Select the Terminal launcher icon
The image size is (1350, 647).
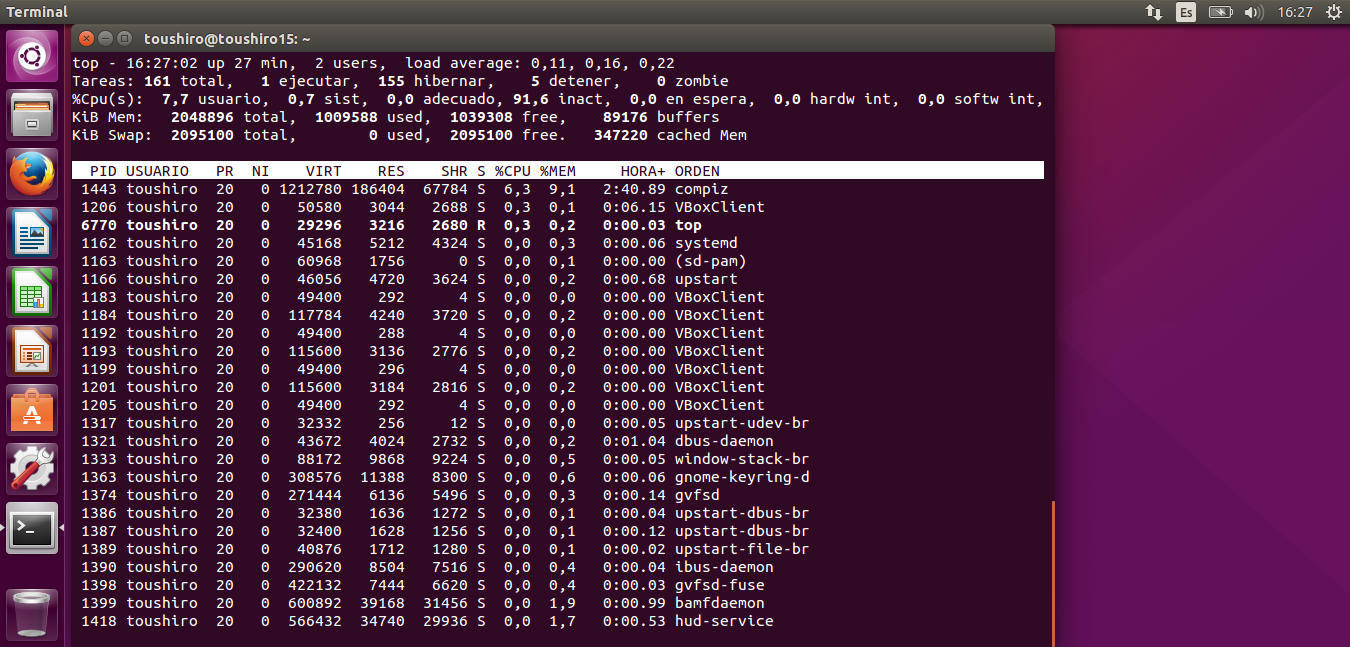tap(33, 528)
